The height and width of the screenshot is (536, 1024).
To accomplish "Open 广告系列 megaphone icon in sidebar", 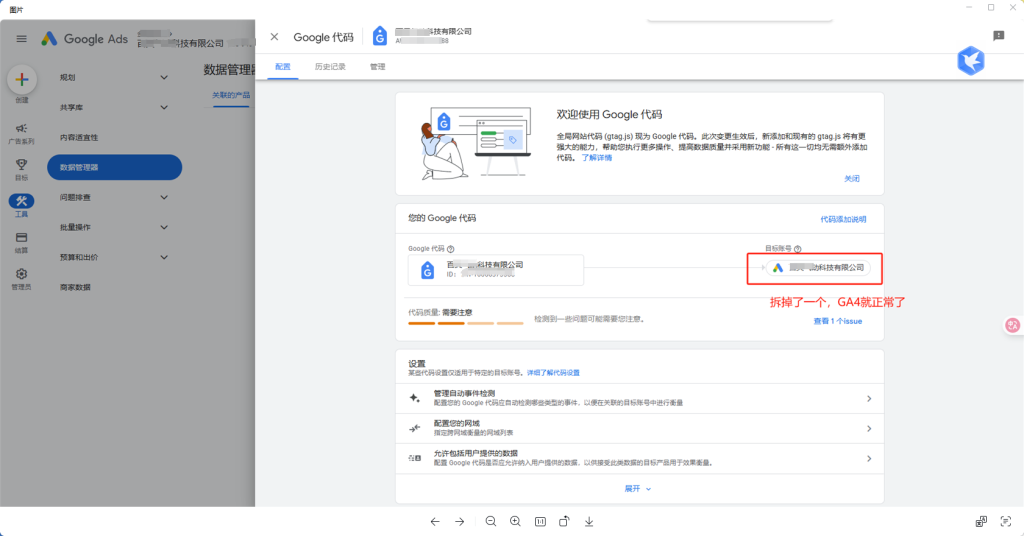I will (22, 128).
